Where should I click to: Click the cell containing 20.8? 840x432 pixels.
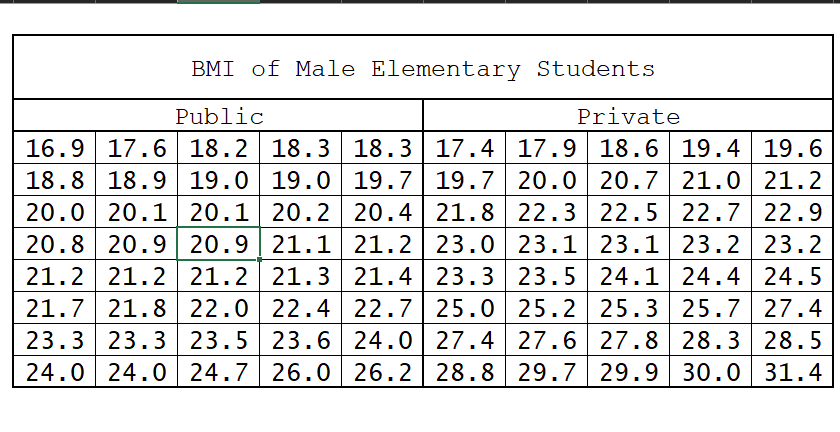(54, 243)
